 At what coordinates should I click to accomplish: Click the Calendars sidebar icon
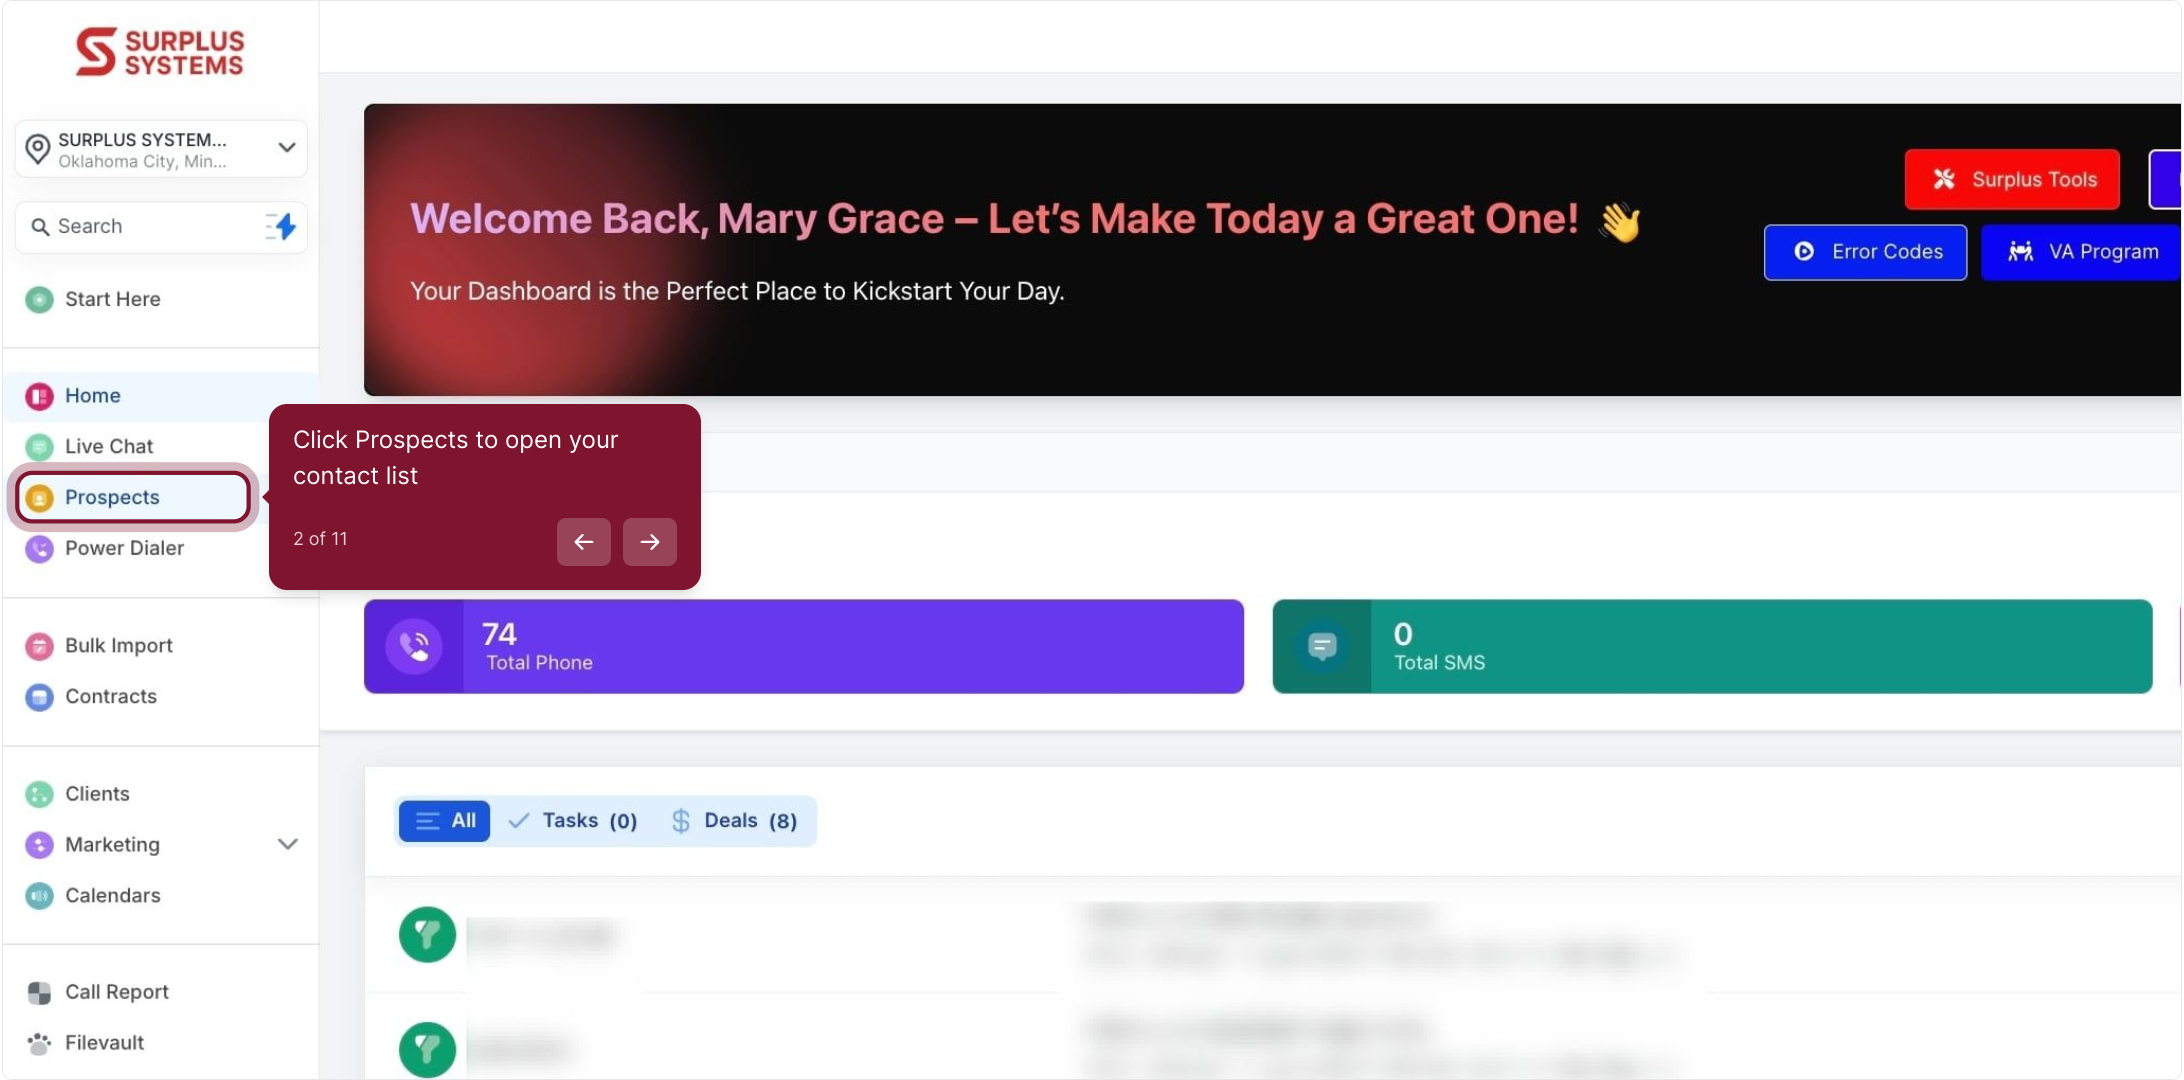click(x=39, y=896)
